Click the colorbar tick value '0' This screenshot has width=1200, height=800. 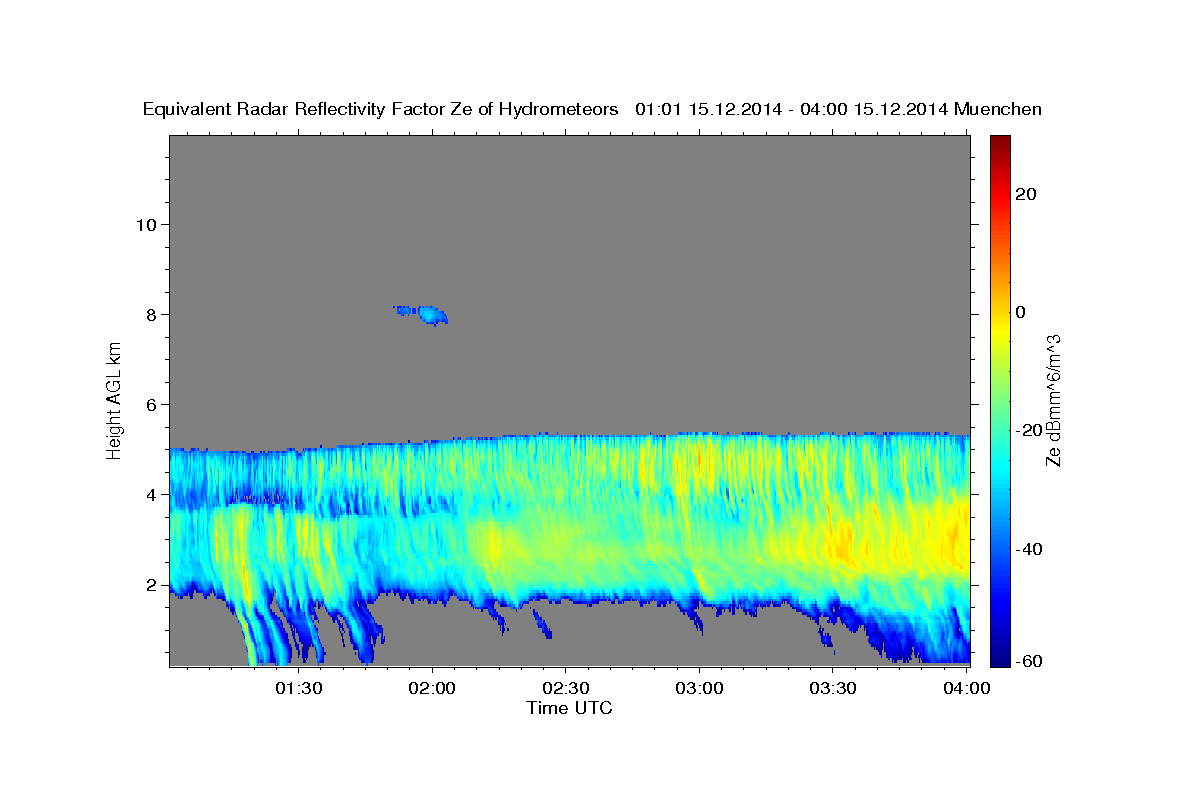coord(1021,312)
